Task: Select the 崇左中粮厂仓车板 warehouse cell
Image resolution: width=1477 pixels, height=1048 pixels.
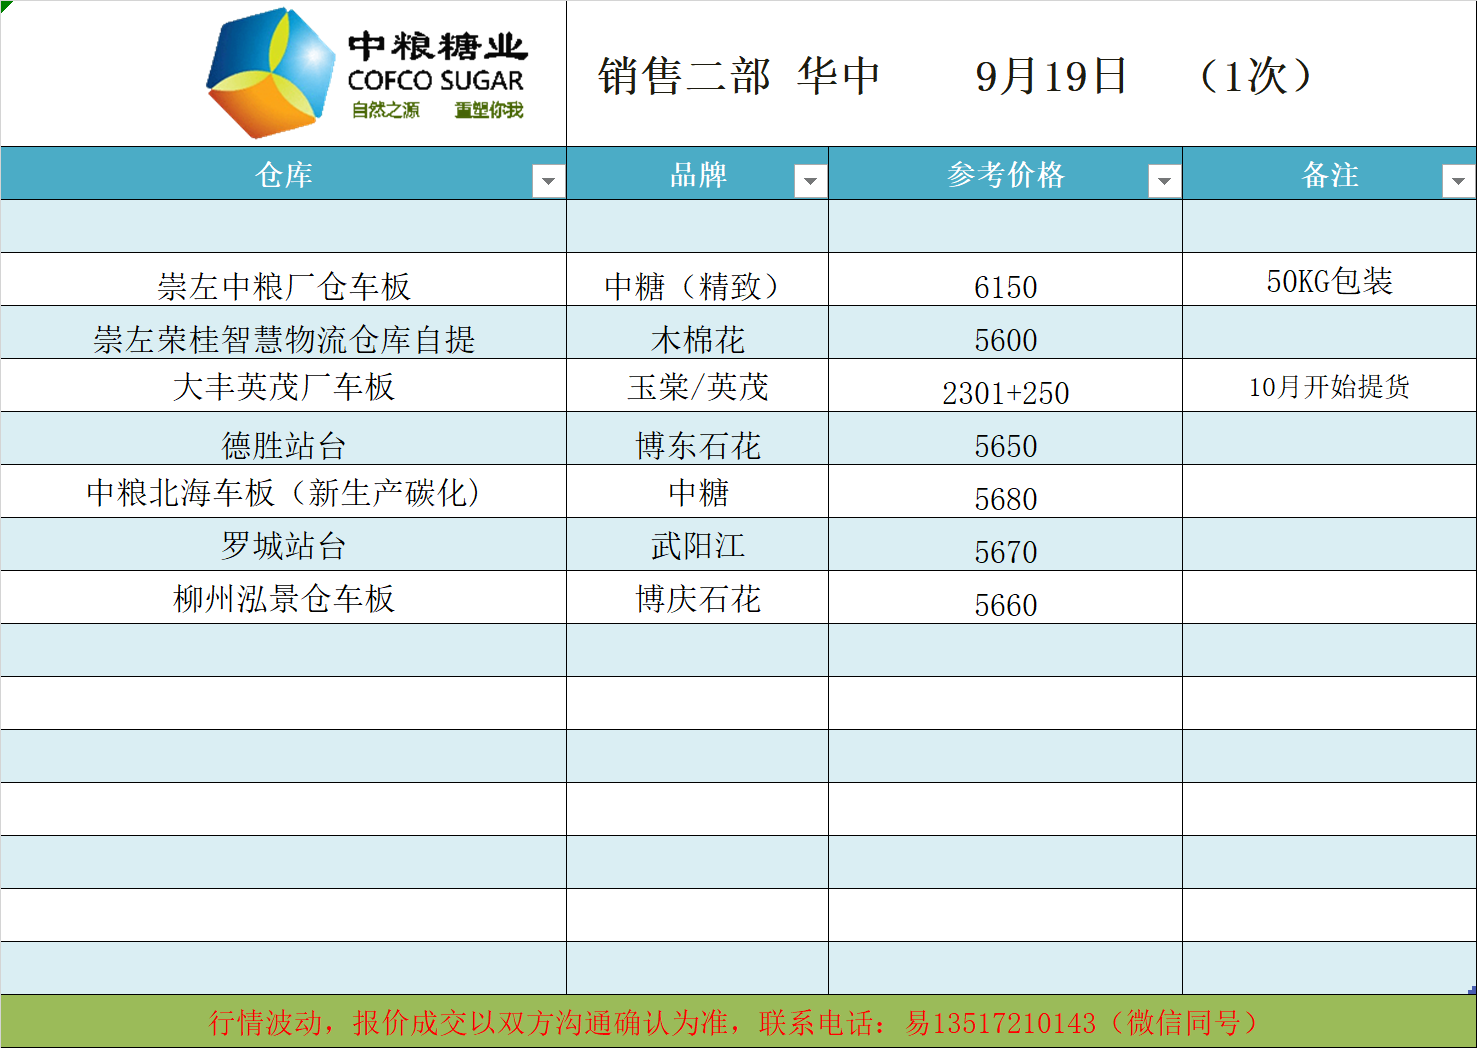Action: pos(284,286)
